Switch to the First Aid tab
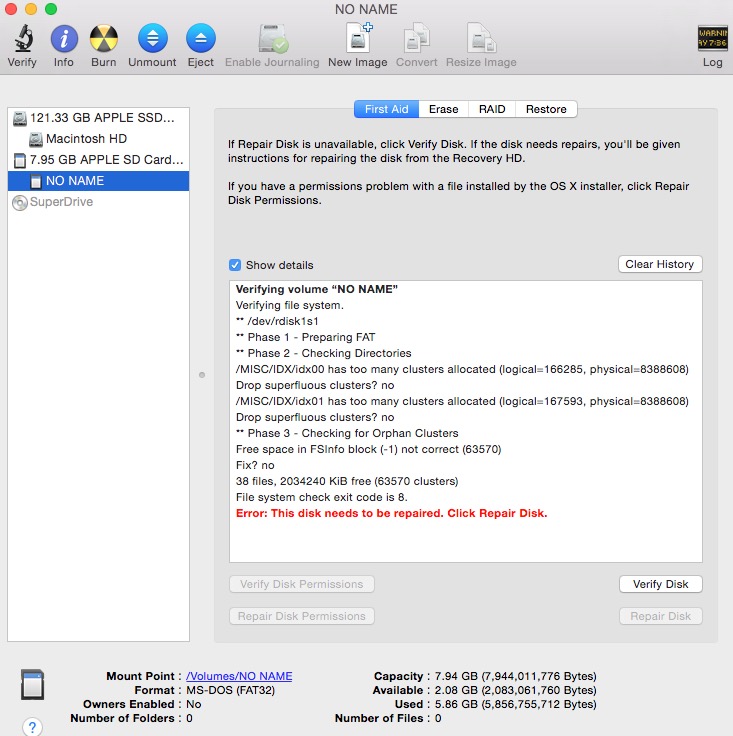This screenshot has width=733, height=736. pyautogui.click(x=386, y=109)
